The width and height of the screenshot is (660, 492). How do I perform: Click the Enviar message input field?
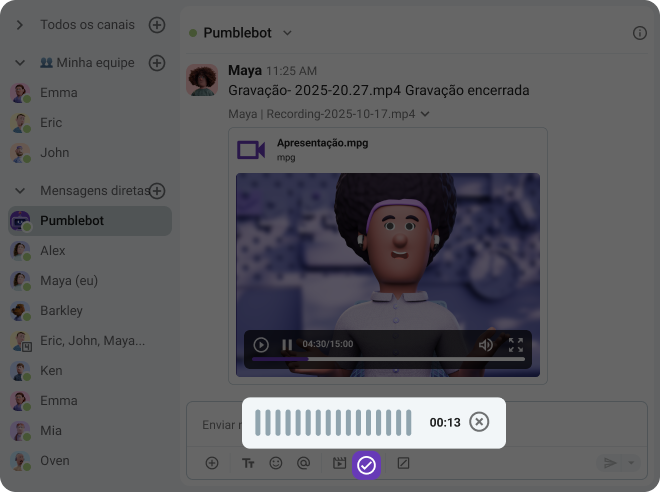[x=417, y=425]
